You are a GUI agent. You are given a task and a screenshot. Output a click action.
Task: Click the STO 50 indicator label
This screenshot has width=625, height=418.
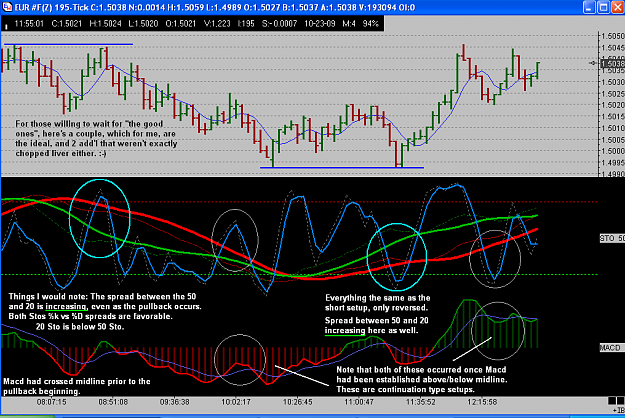pyautogui.click(x=612, y=238)
